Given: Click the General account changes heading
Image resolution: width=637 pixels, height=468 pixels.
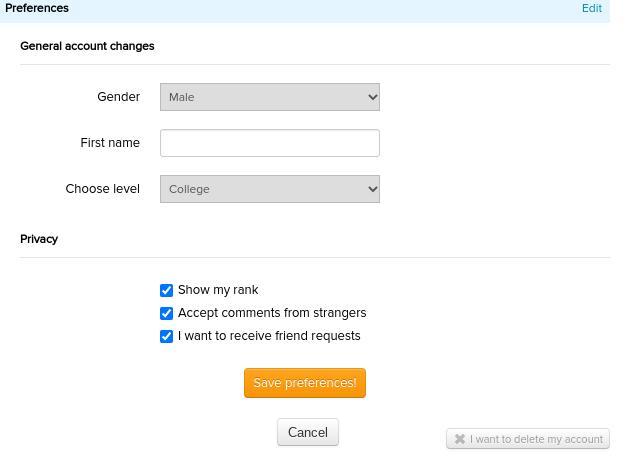Looking at the screenshot, I should point(87,46).
